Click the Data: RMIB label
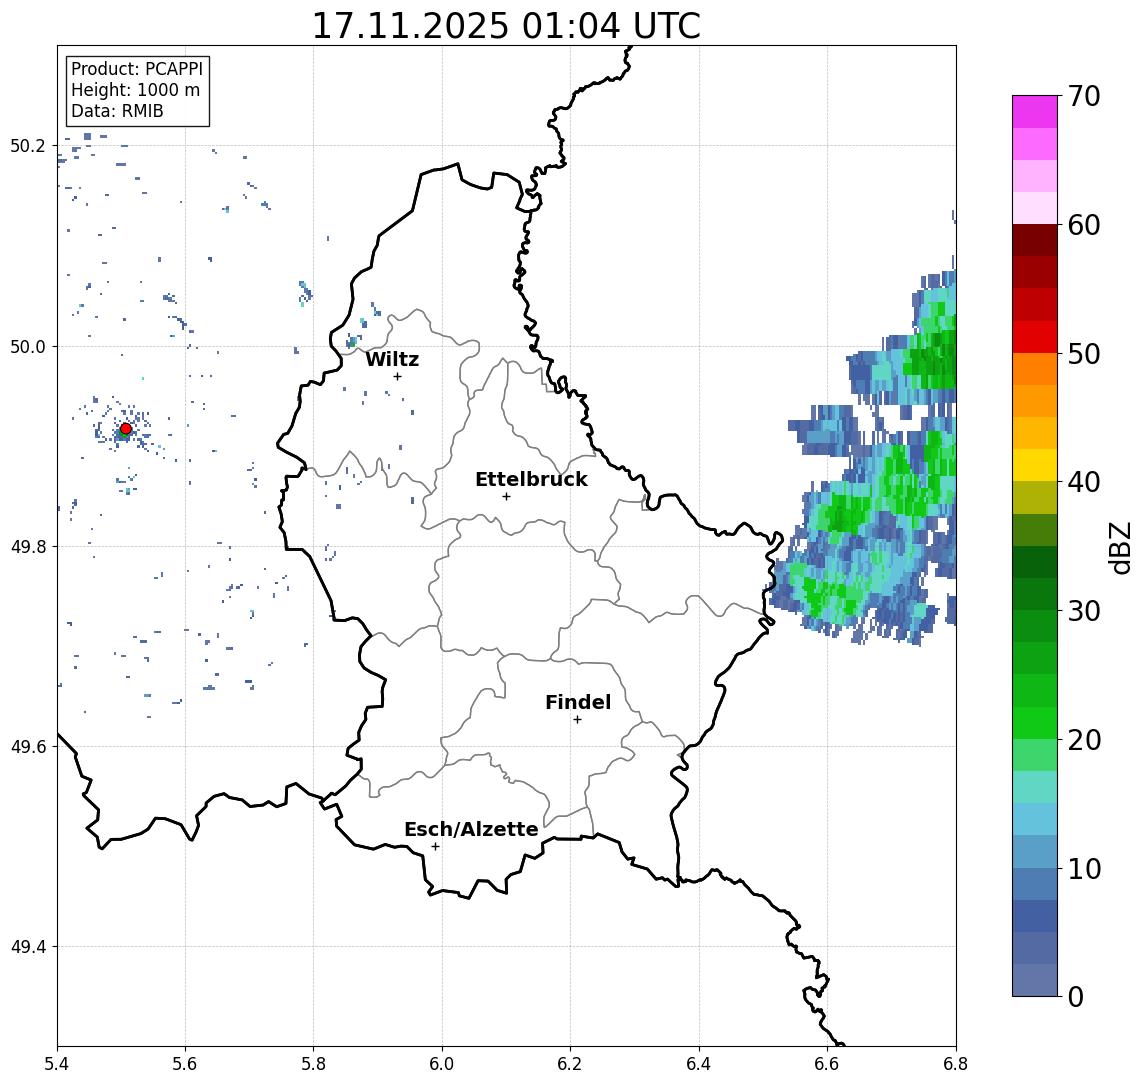The image size is (1145, 1084). point(117,111)
